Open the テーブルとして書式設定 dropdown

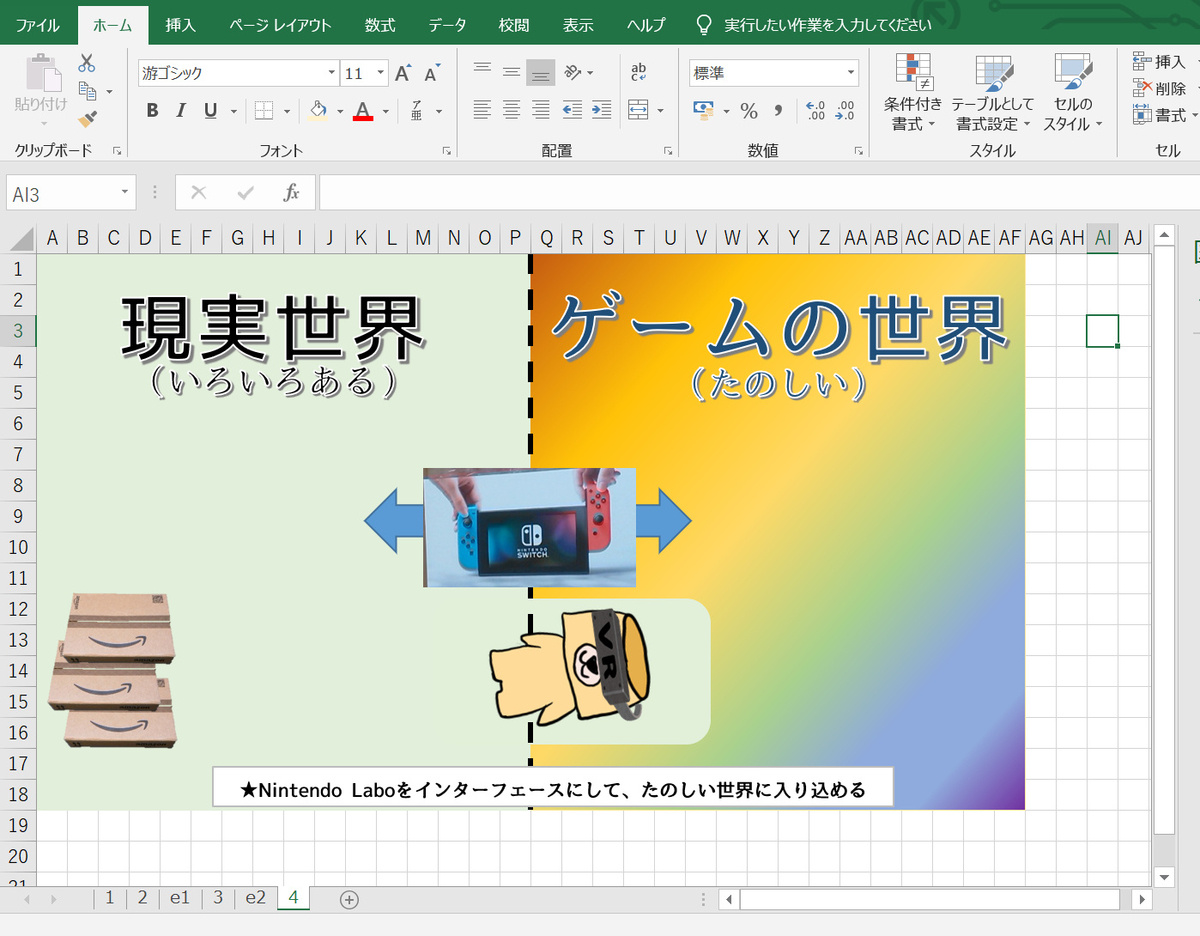tap(993, 93)
